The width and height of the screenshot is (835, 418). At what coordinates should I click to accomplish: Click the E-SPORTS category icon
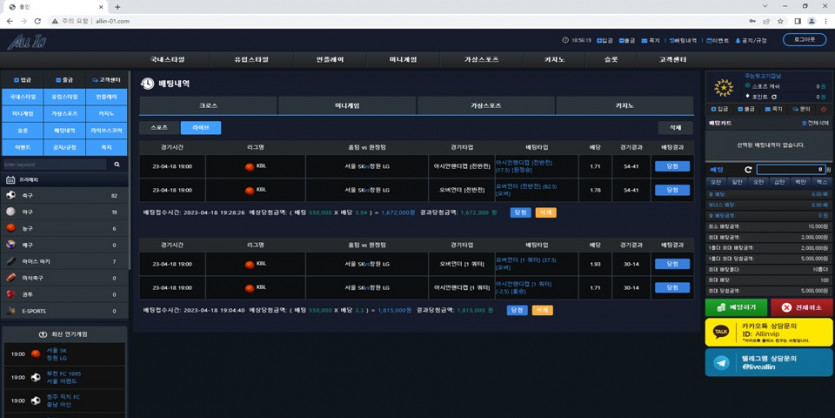coord(11,311)
